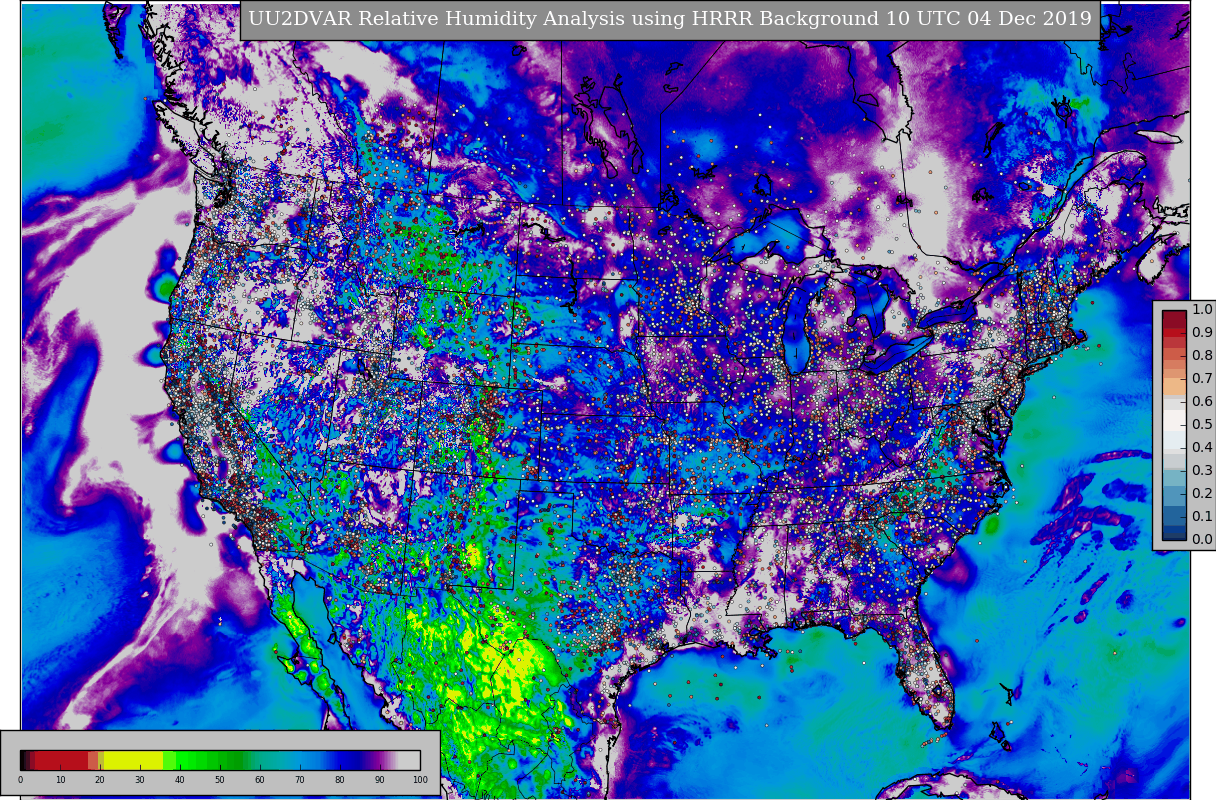Pick the dark blue bottom swatch of vertical colorbar

coord(1175,533)
